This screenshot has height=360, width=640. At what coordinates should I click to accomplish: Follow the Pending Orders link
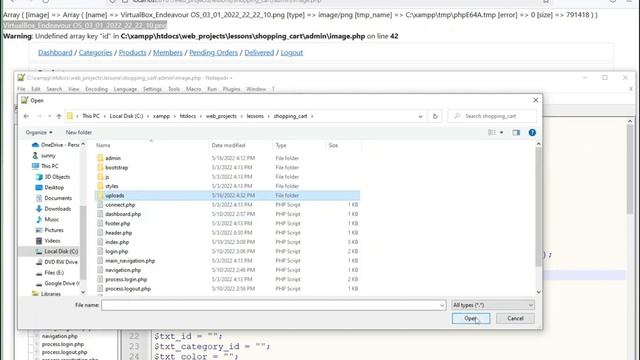click(213, 53)
